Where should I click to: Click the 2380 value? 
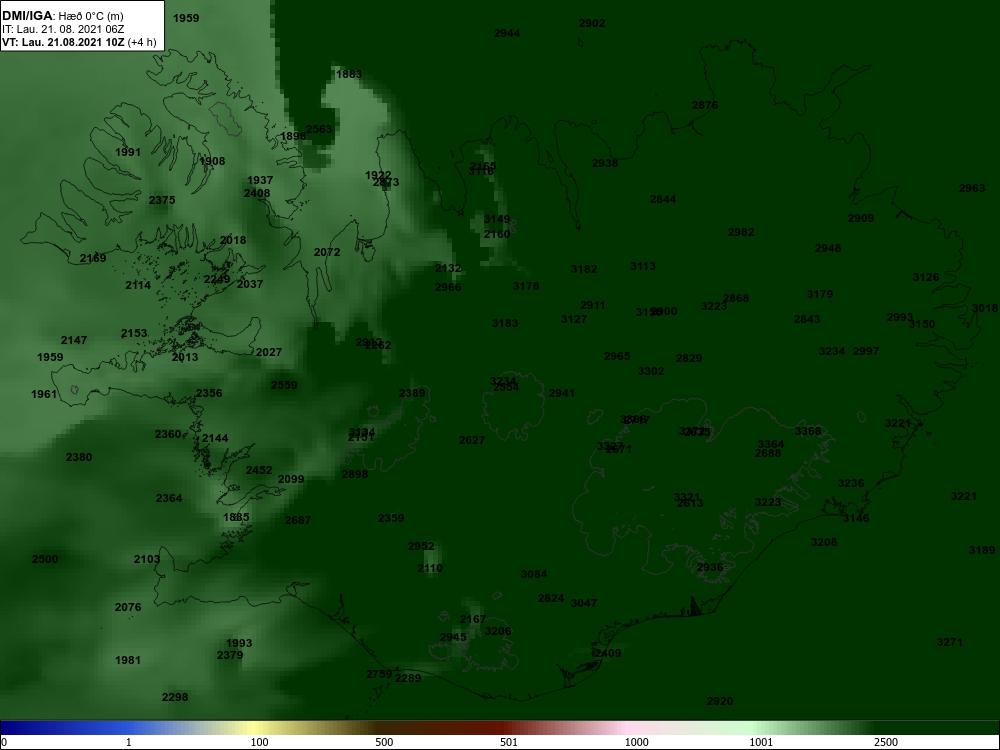79,457
